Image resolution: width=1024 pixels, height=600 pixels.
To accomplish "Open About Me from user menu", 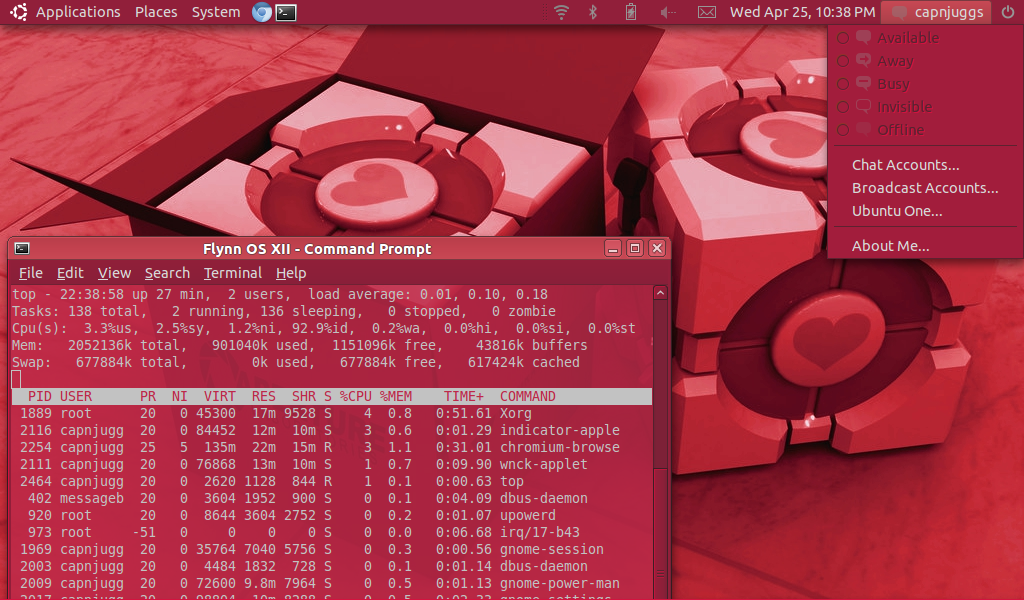I will 890,245.
